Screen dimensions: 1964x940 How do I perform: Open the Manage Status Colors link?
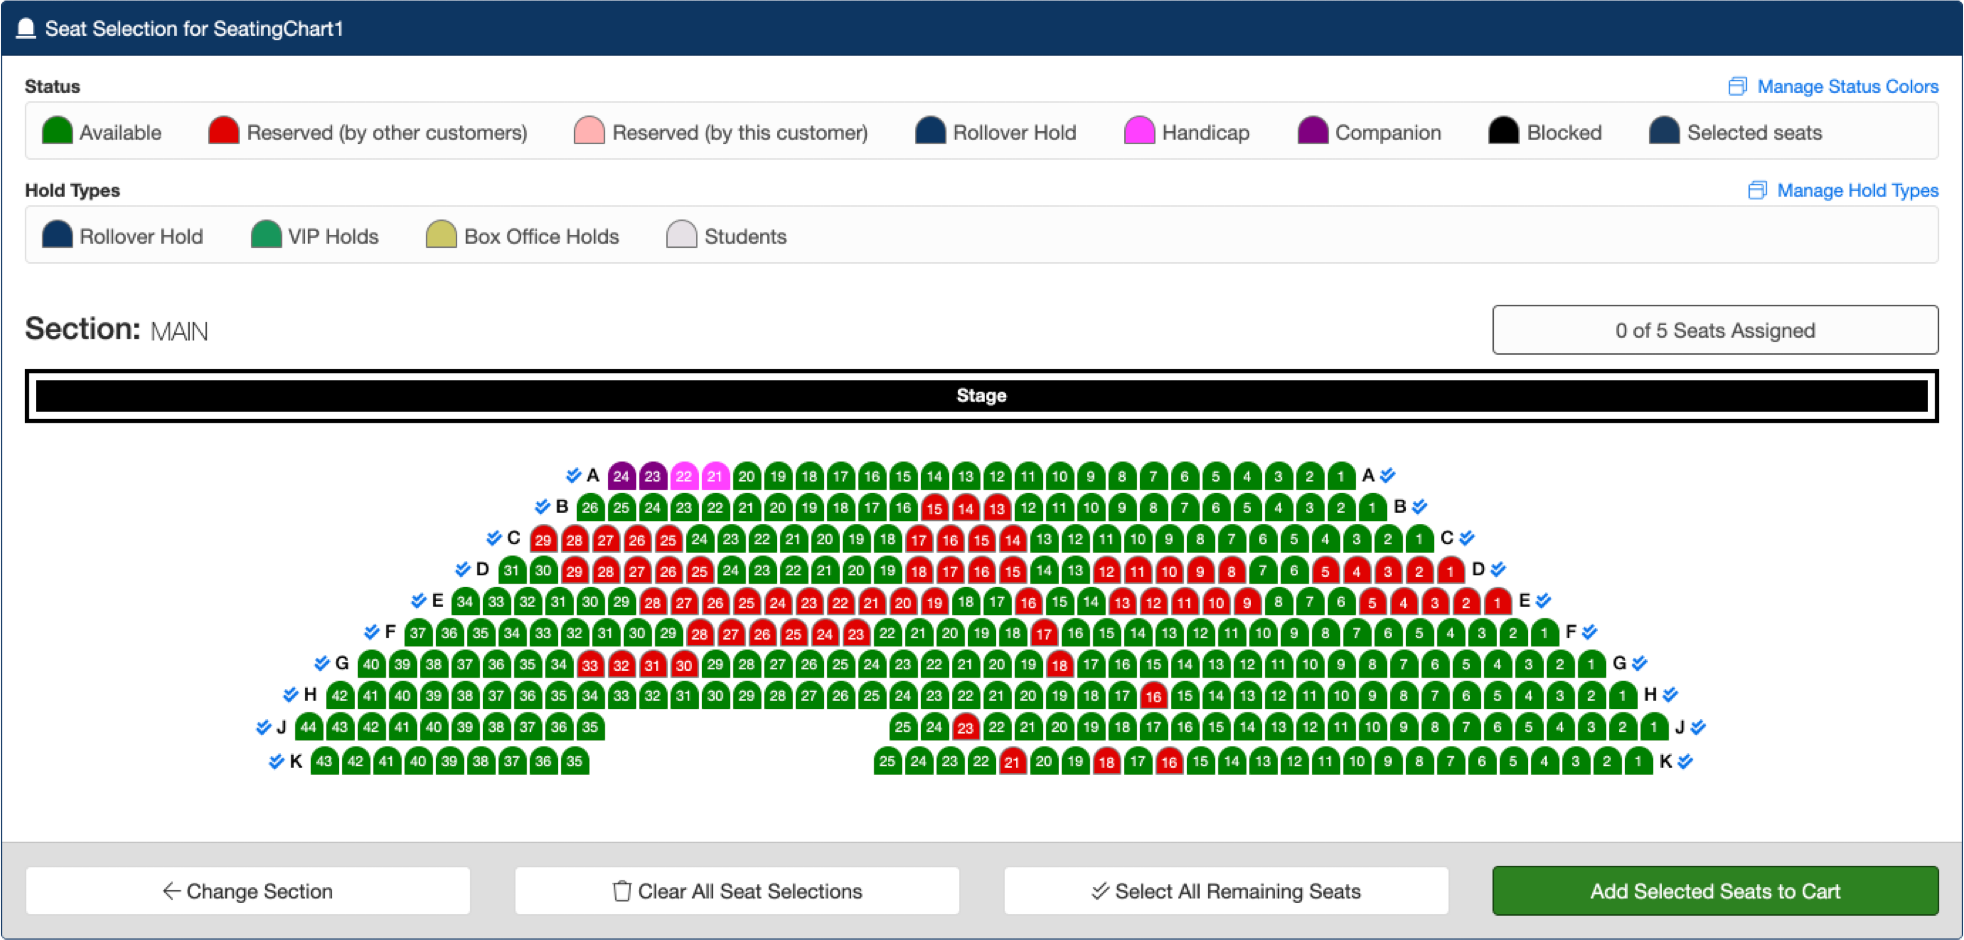point(1848,87)
